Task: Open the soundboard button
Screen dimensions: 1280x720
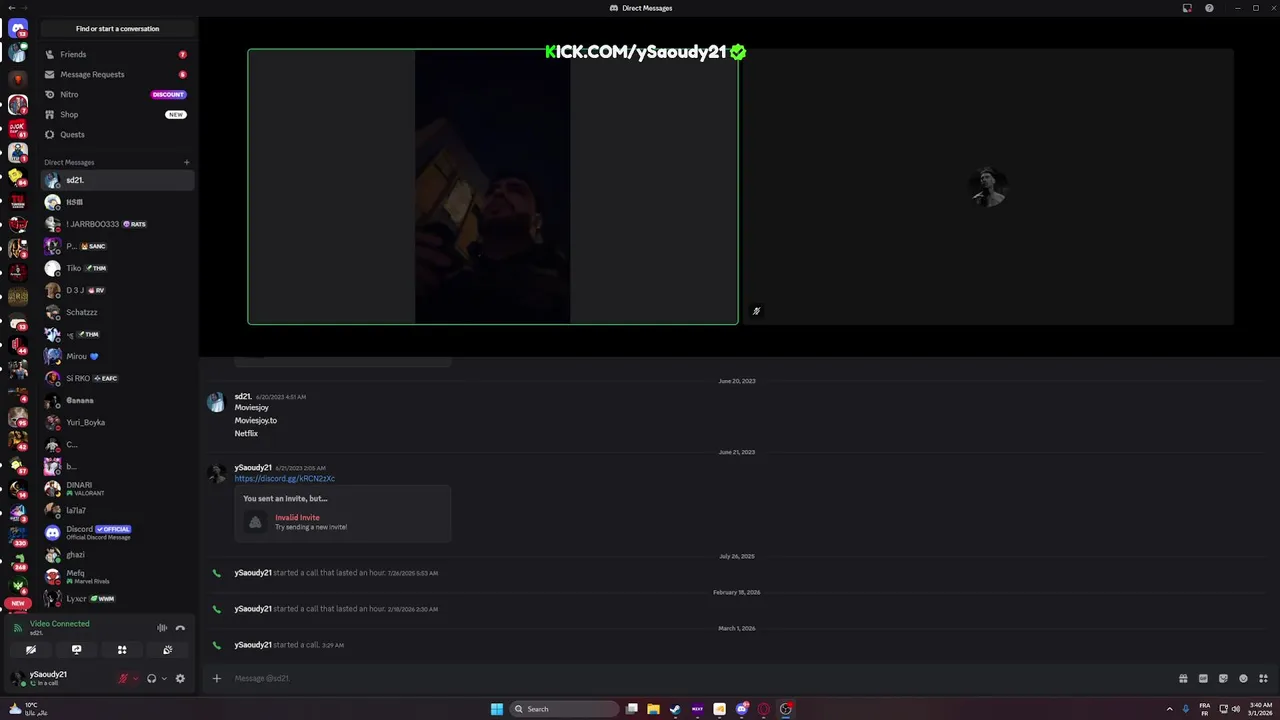Action: click(x=167, y=650)
